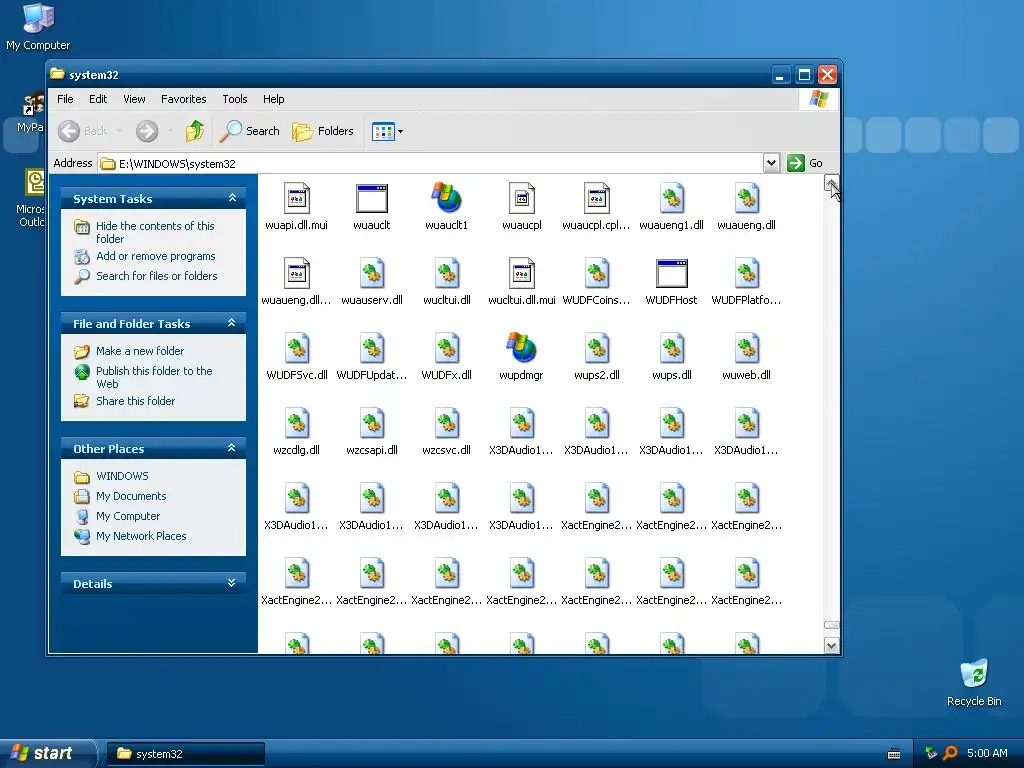Click the Start button
The height and width of the screenshot is (768, 1024).
[x=48, y=753]
